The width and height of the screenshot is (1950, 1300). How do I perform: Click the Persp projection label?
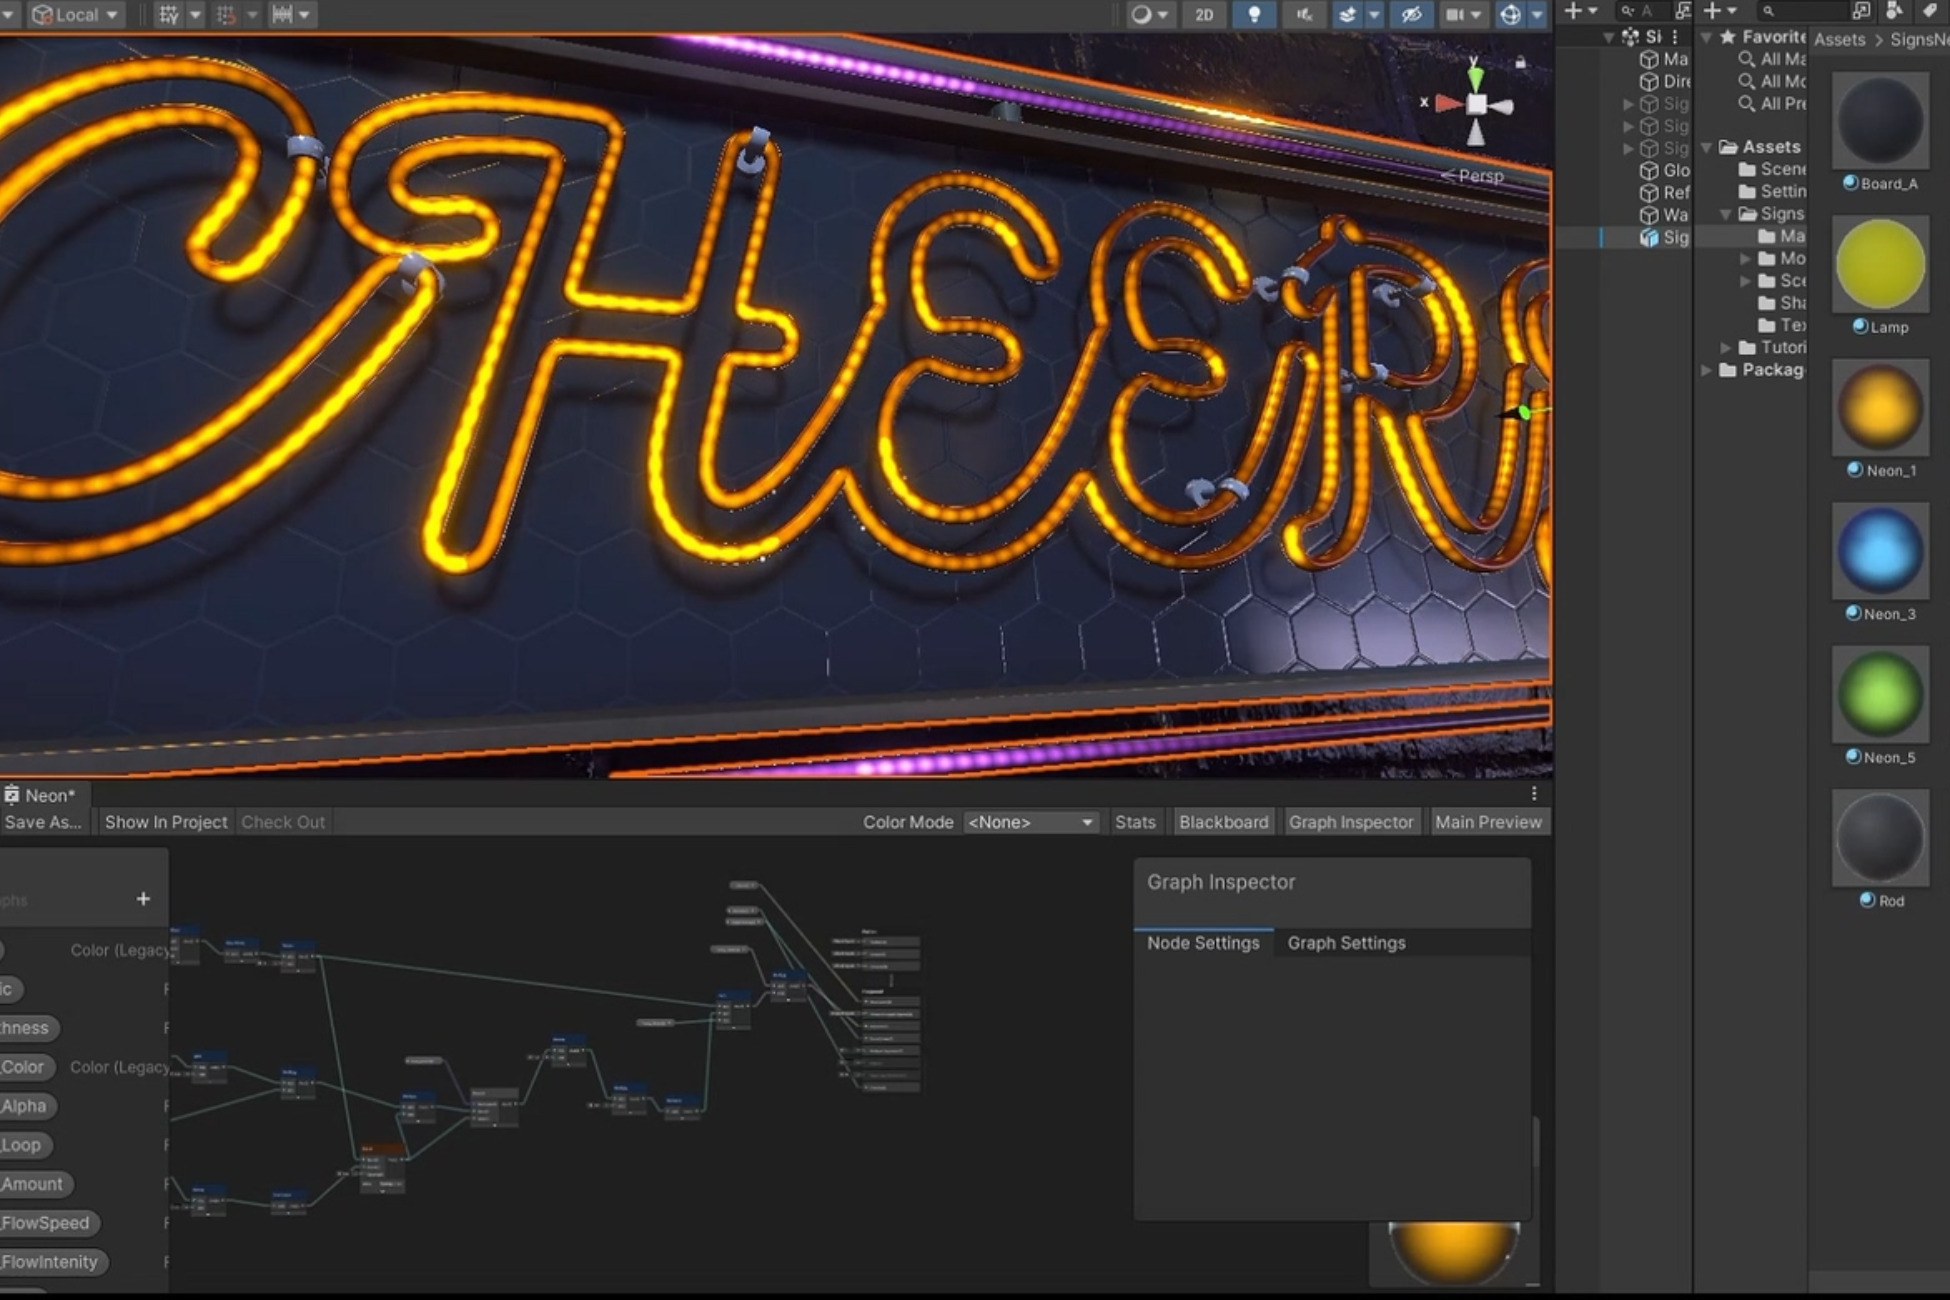click(1480, 176)
